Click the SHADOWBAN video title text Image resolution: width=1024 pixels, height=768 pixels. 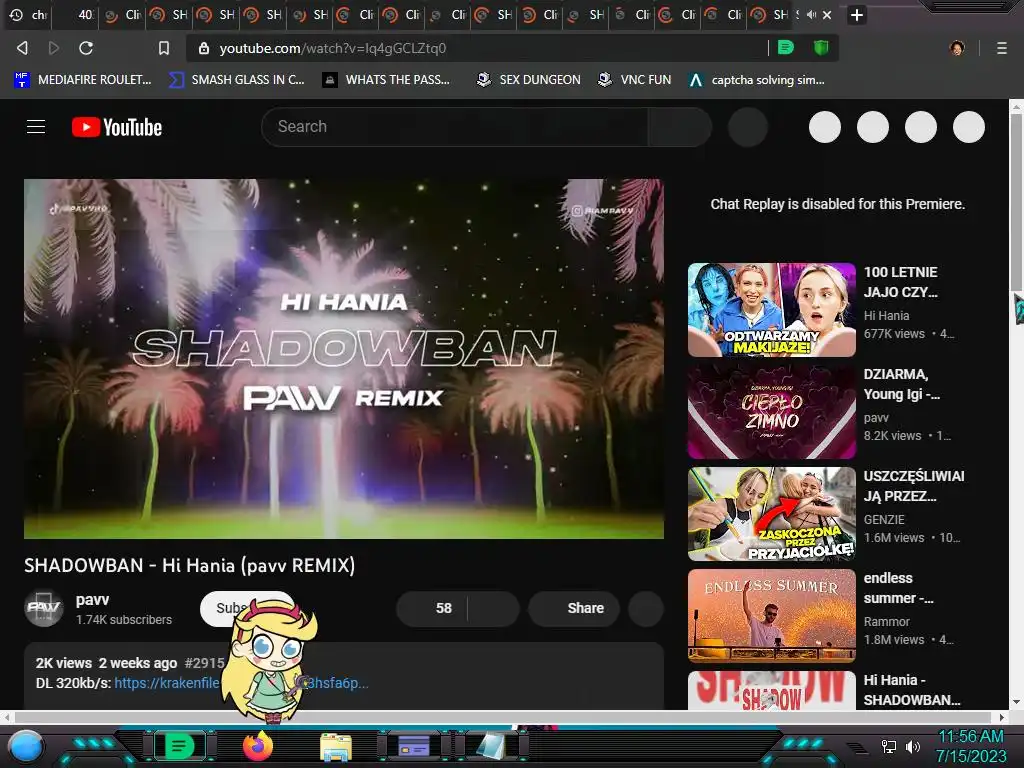pos(189,565)
